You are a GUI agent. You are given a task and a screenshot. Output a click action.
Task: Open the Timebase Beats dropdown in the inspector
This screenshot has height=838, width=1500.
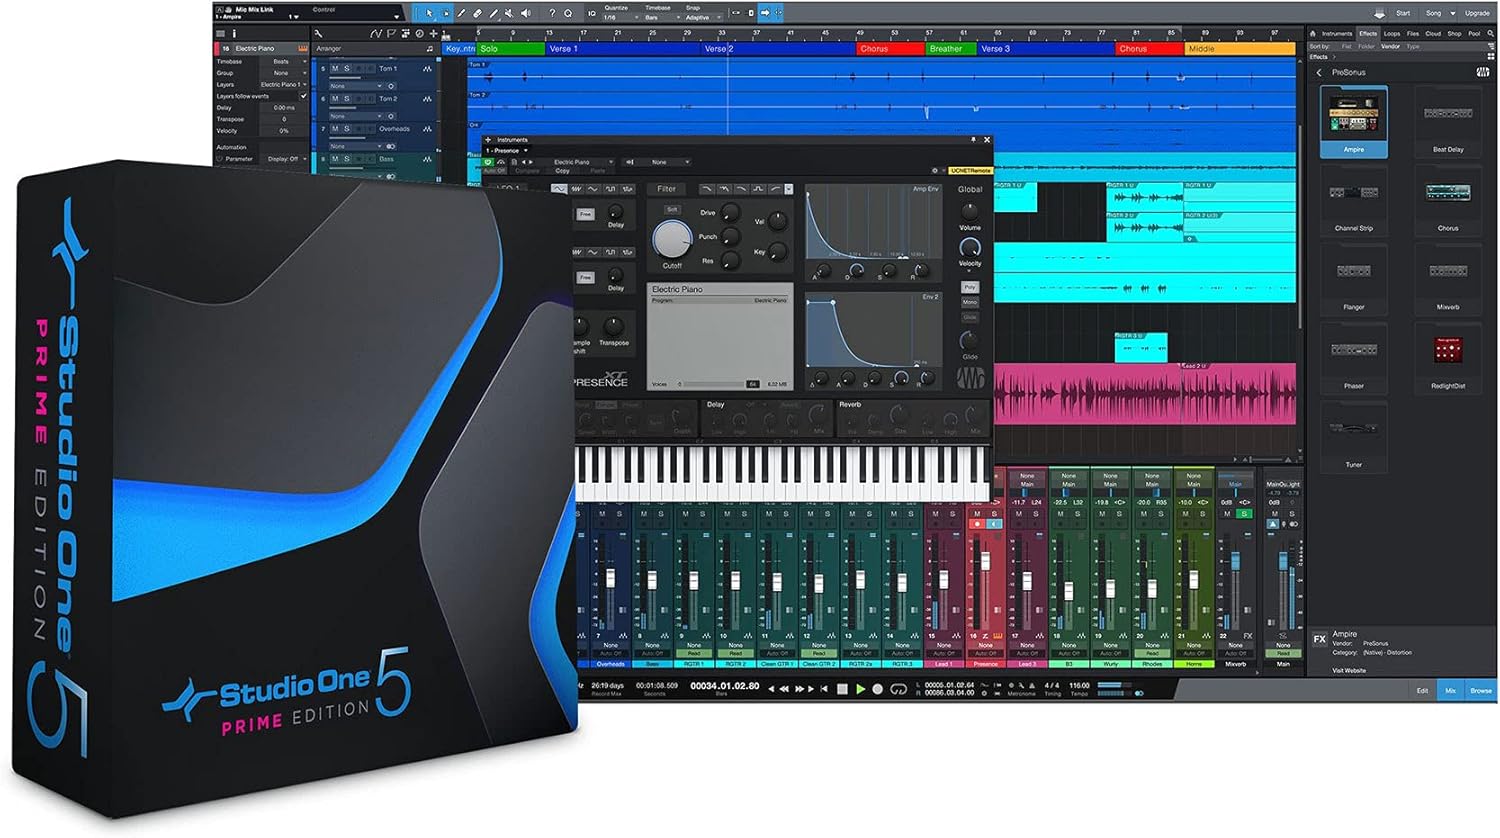tap(287, 61)
